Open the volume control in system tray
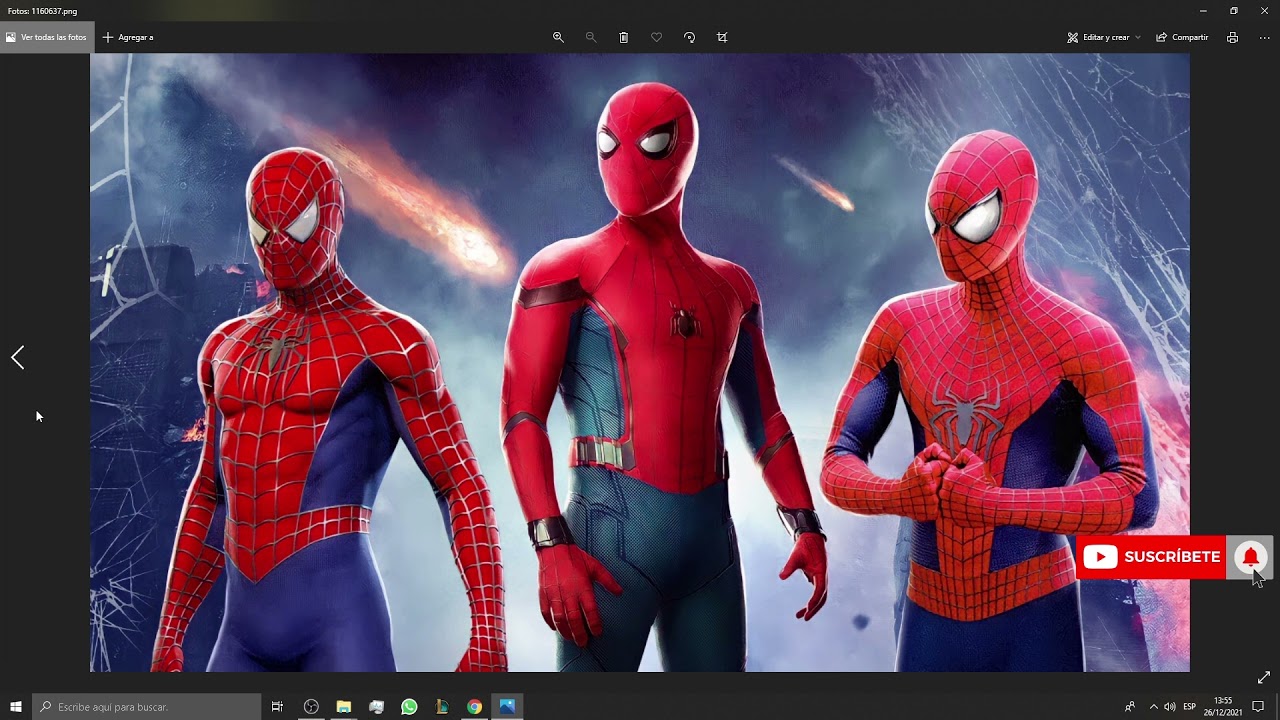The image size is (1280, 720). coord(1170,707)
